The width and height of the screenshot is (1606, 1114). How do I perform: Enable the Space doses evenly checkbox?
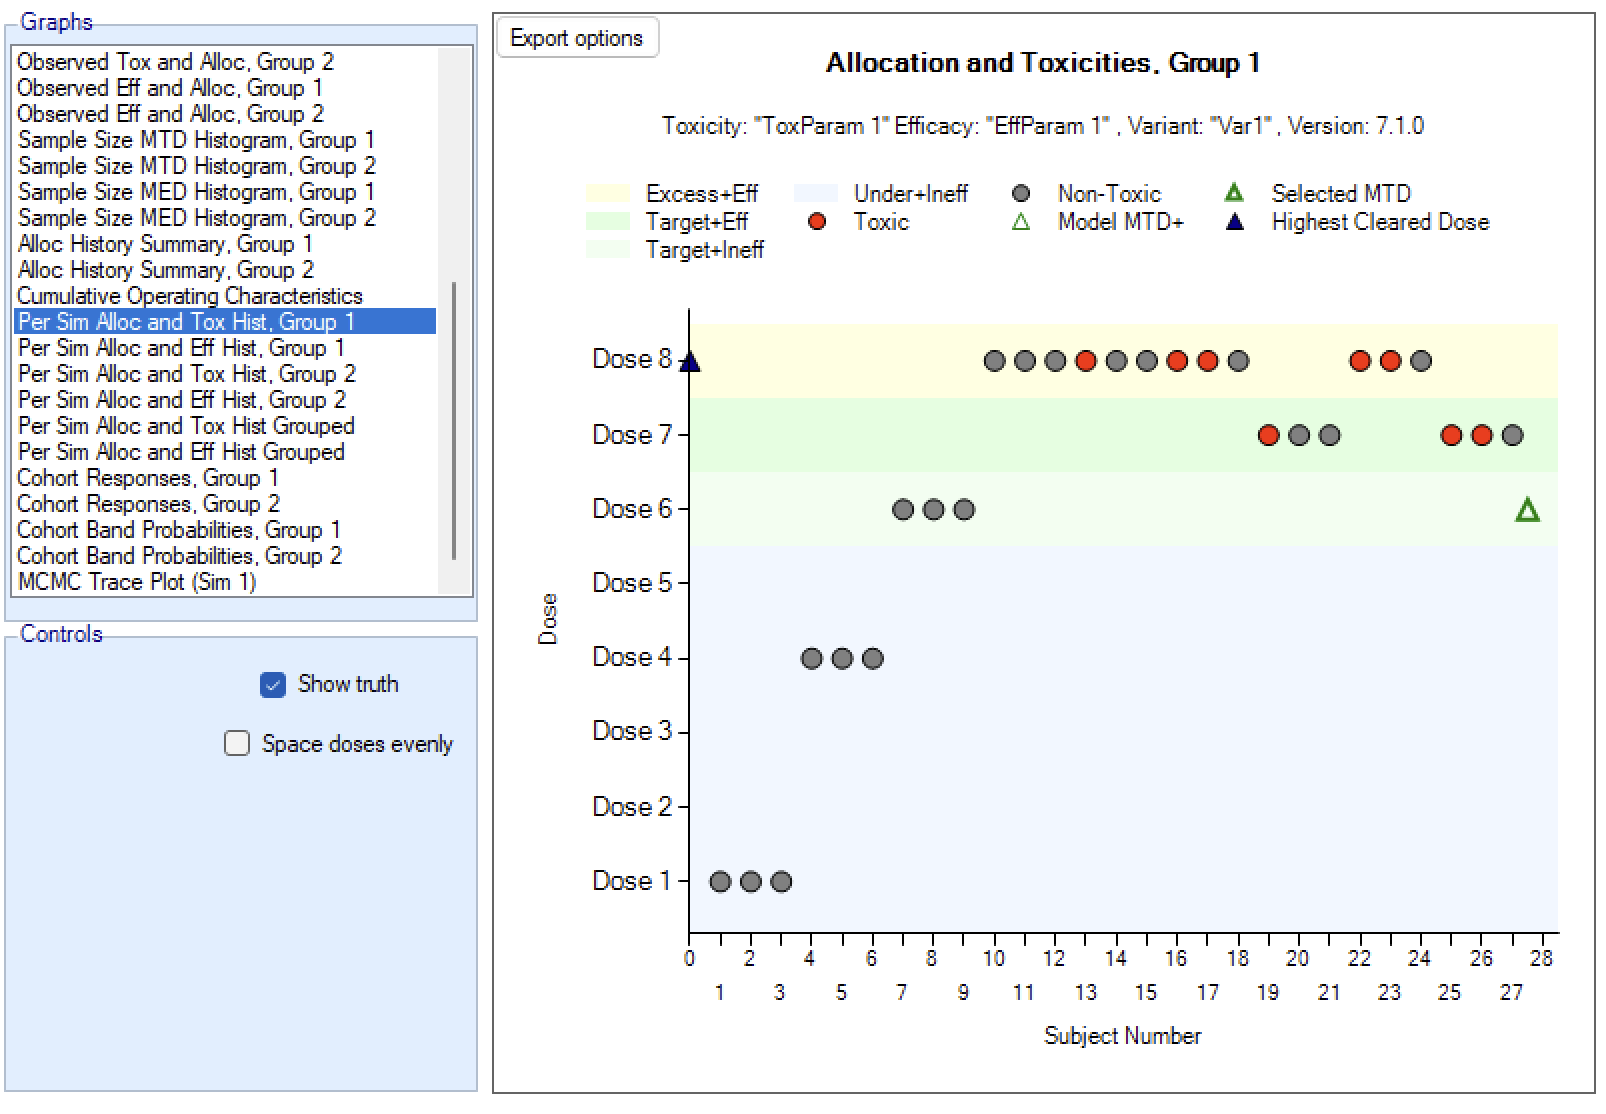tap(237, 744)
